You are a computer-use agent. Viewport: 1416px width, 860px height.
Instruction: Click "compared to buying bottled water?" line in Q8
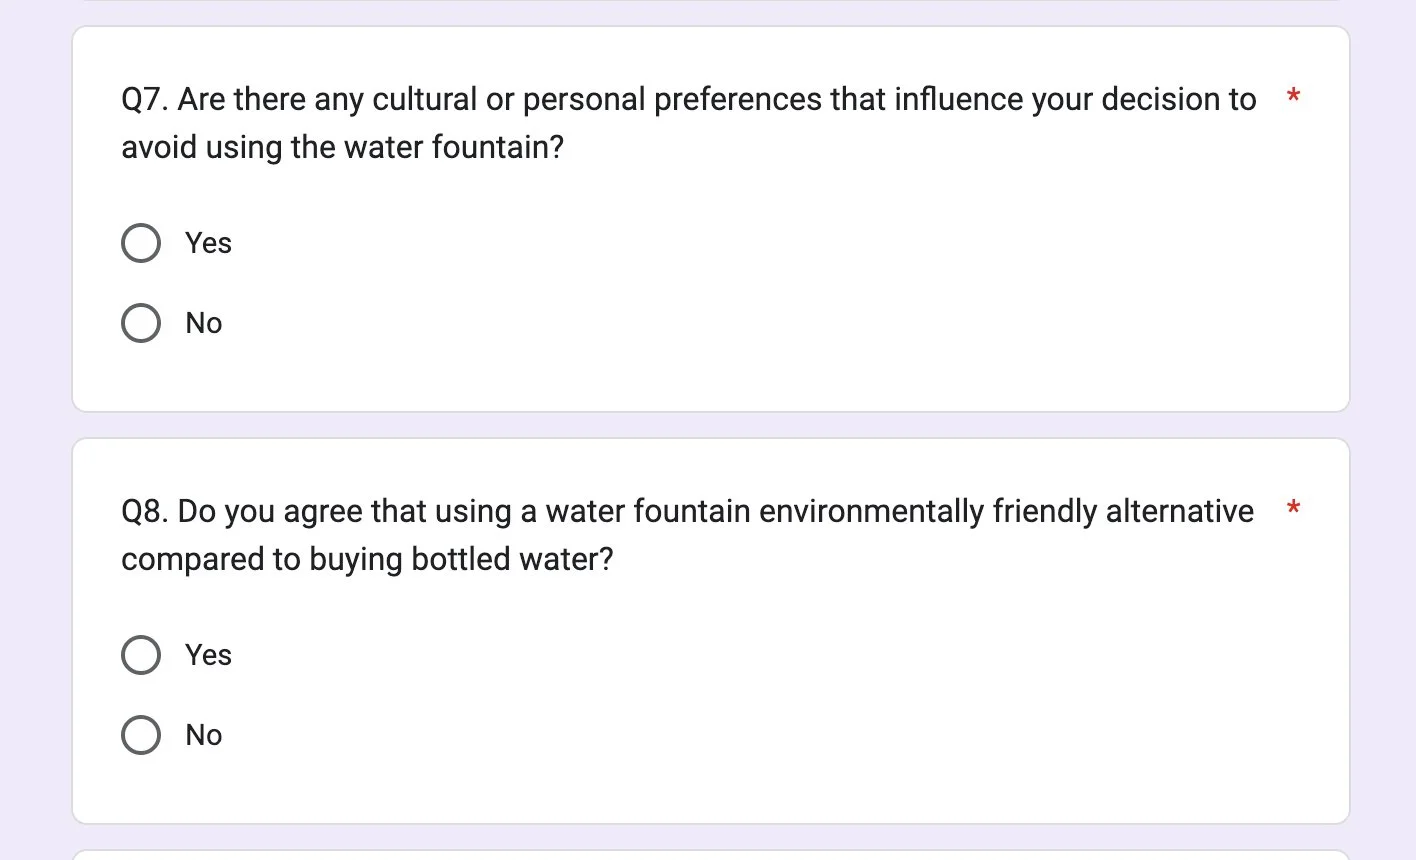tap(367, 560)
